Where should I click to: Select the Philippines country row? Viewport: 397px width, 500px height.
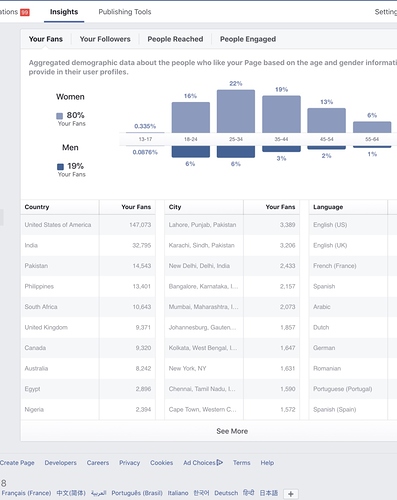pyautogui.click(x=88, y=286)
